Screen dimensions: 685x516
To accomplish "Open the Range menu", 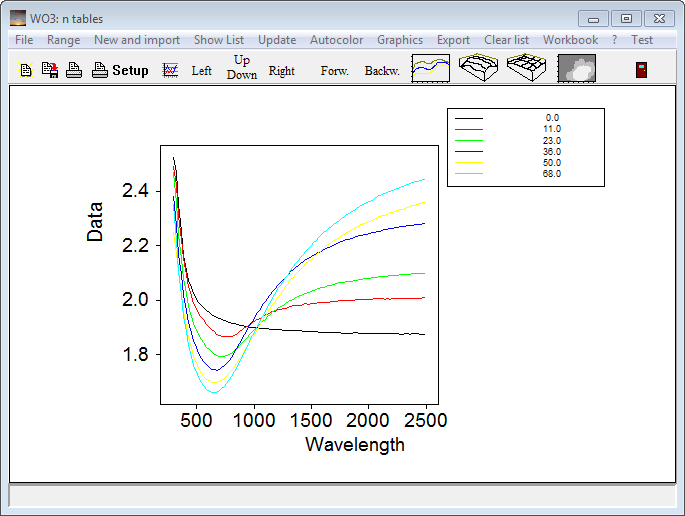I will coord(63,40).
